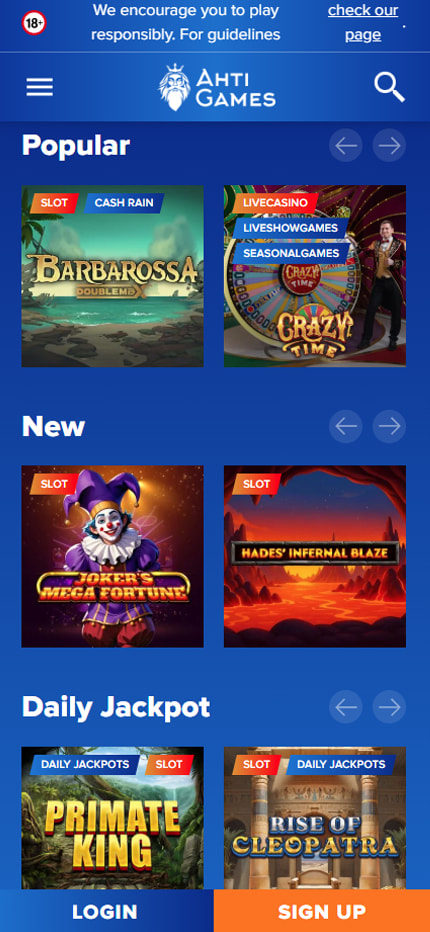Go back in New games carousel

click(x=346, y=426)
